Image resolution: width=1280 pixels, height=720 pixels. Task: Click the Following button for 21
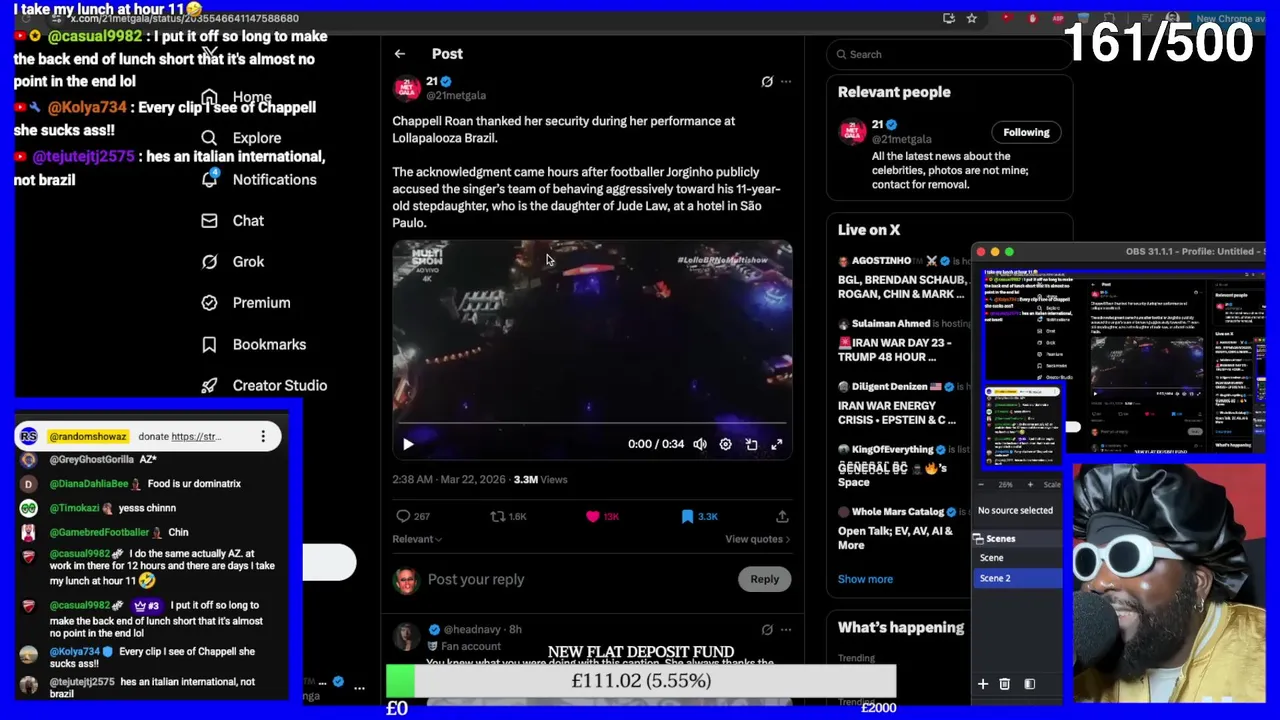point(1026,132)
